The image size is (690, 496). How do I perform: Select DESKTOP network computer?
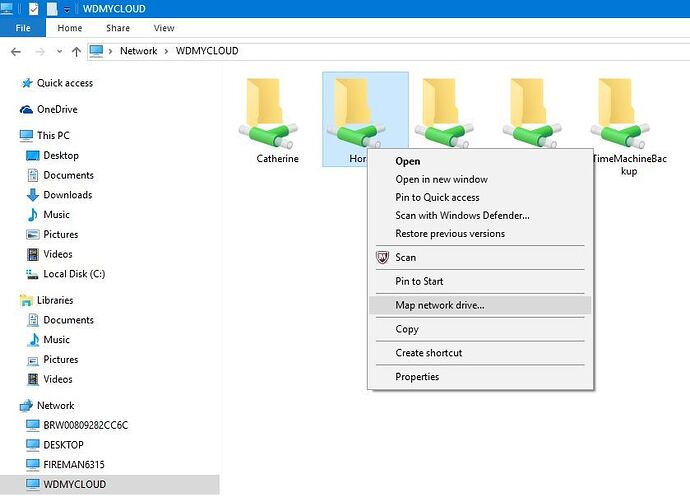click(63, 445)
